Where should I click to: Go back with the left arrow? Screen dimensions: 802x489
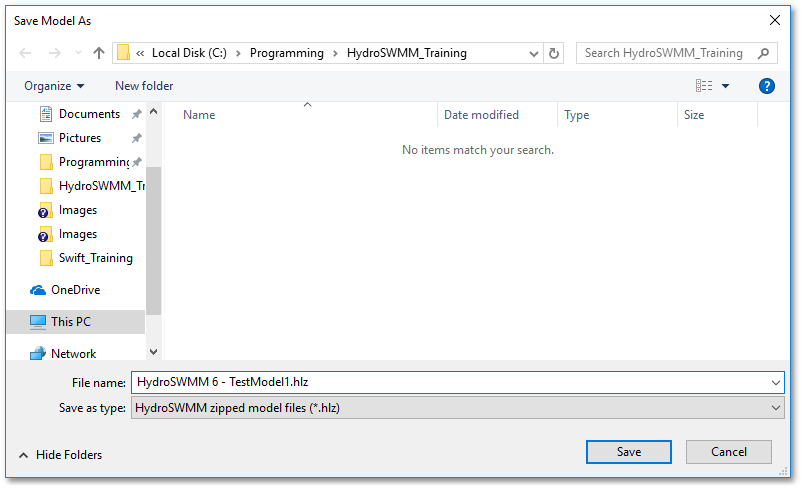point(25,53)
